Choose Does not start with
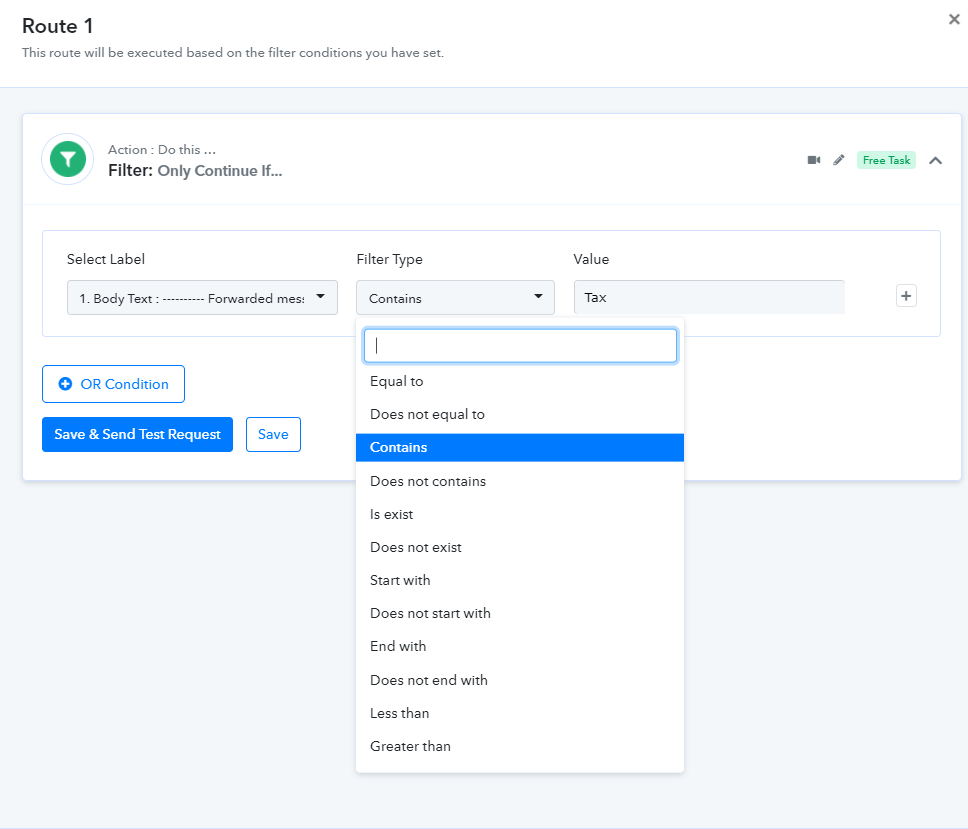Screen dimensions: 968x829 pos(520,614)
